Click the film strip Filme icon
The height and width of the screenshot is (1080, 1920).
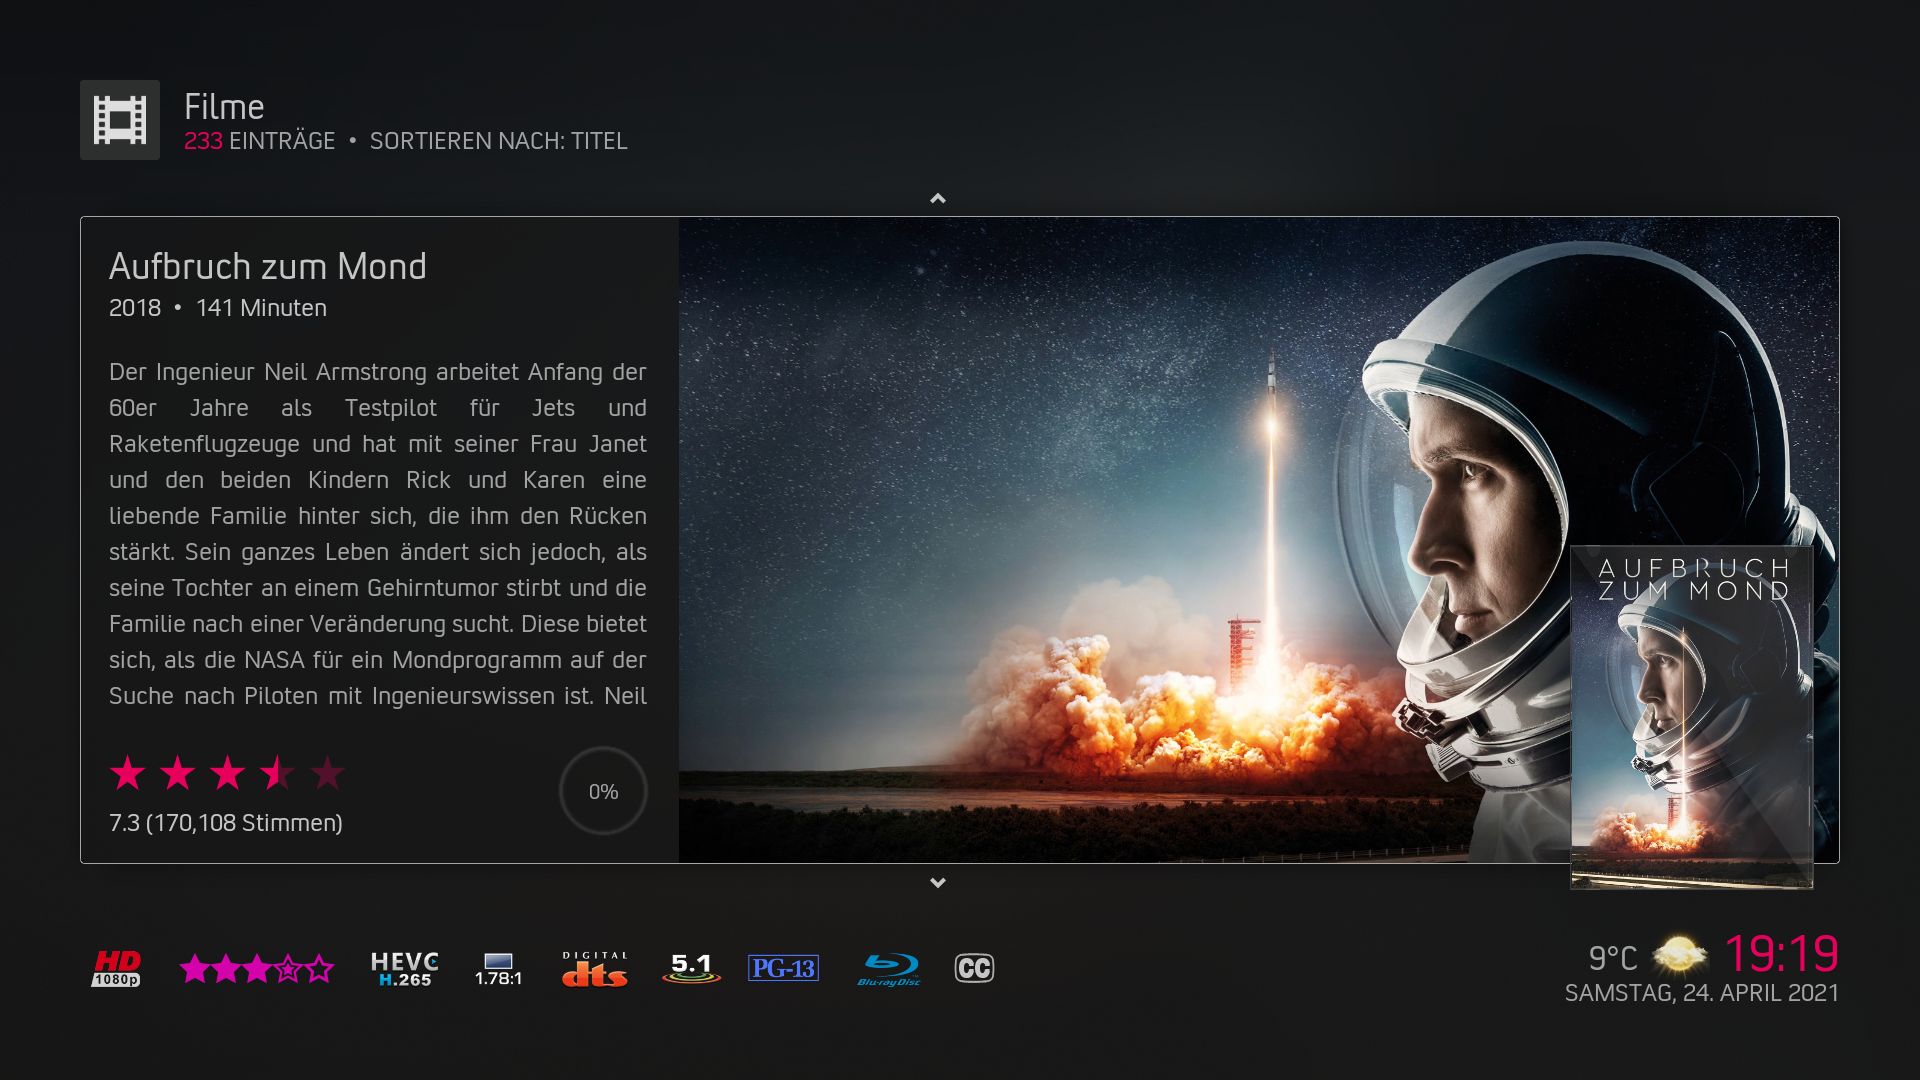[x=120, y=120]
